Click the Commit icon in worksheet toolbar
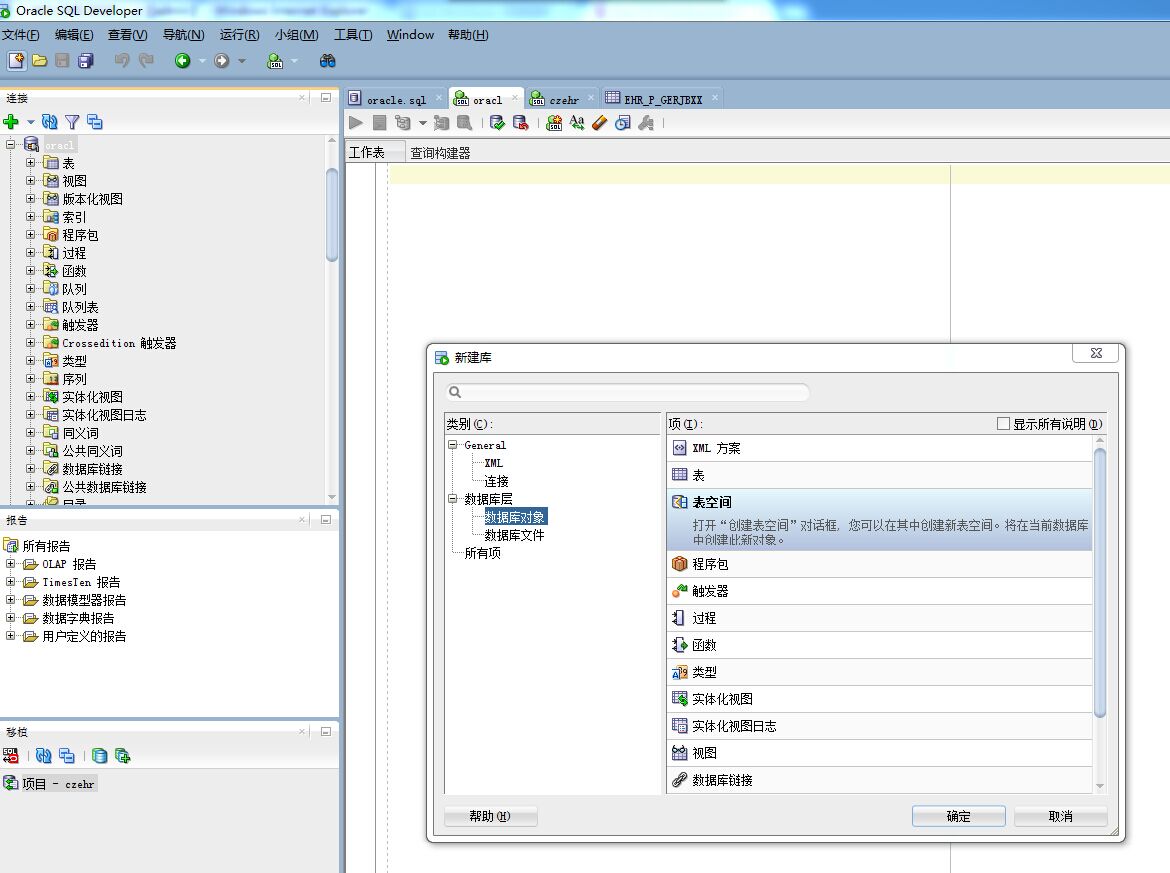1170x873 pixels. coord(497,123)
